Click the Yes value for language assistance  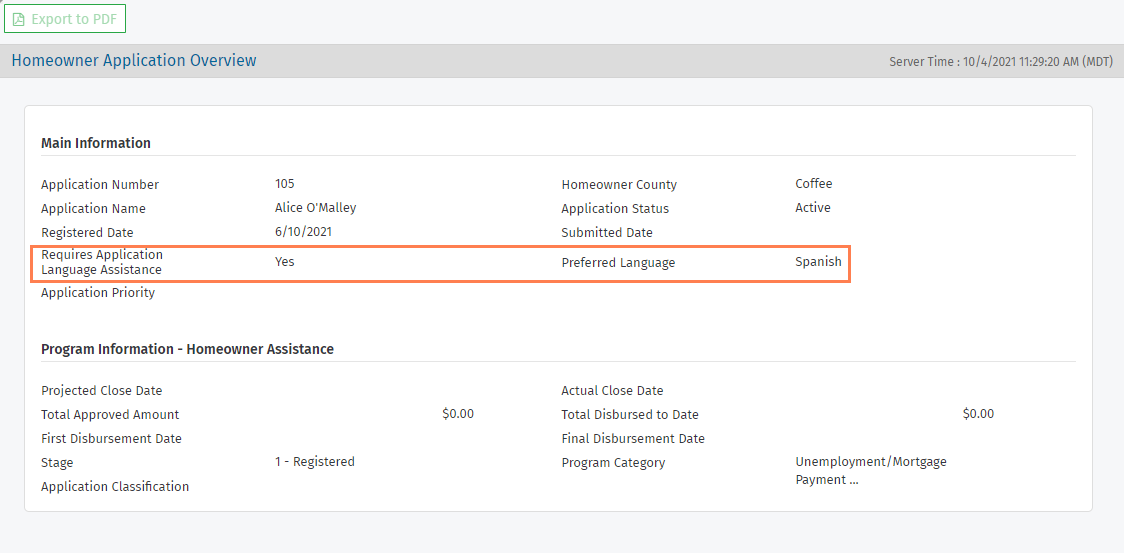click(x=285, y=262)
